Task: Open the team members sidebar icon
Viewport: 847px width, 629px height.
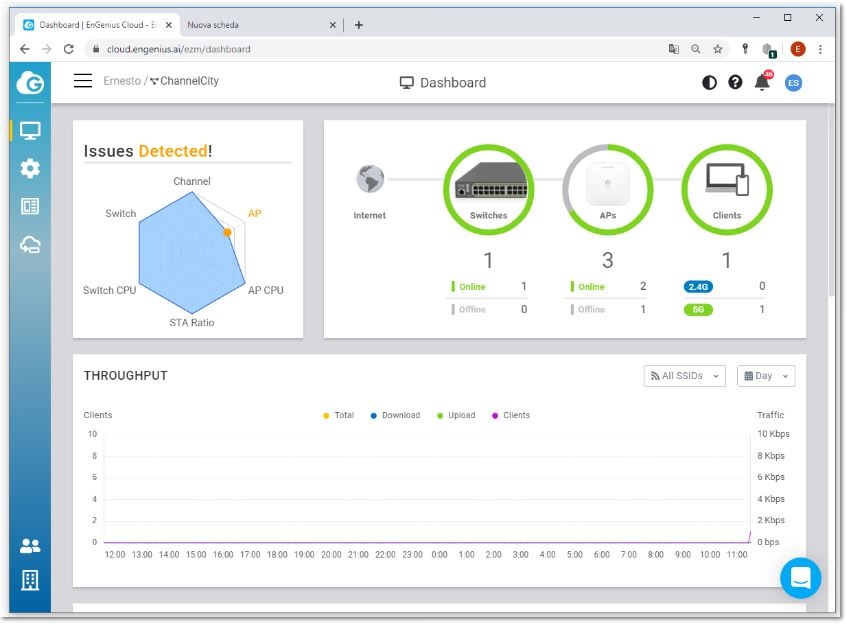Action: tap(30, 546)
